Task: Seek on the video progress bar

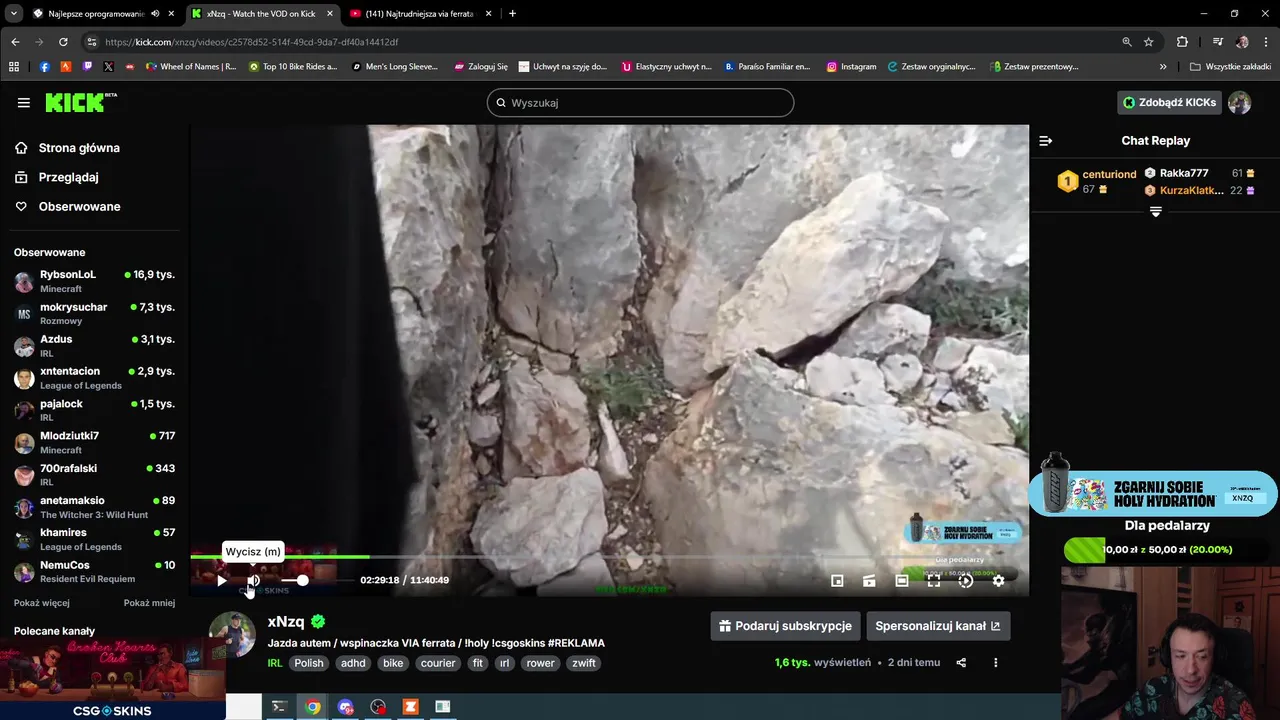Action: point(609,557)
